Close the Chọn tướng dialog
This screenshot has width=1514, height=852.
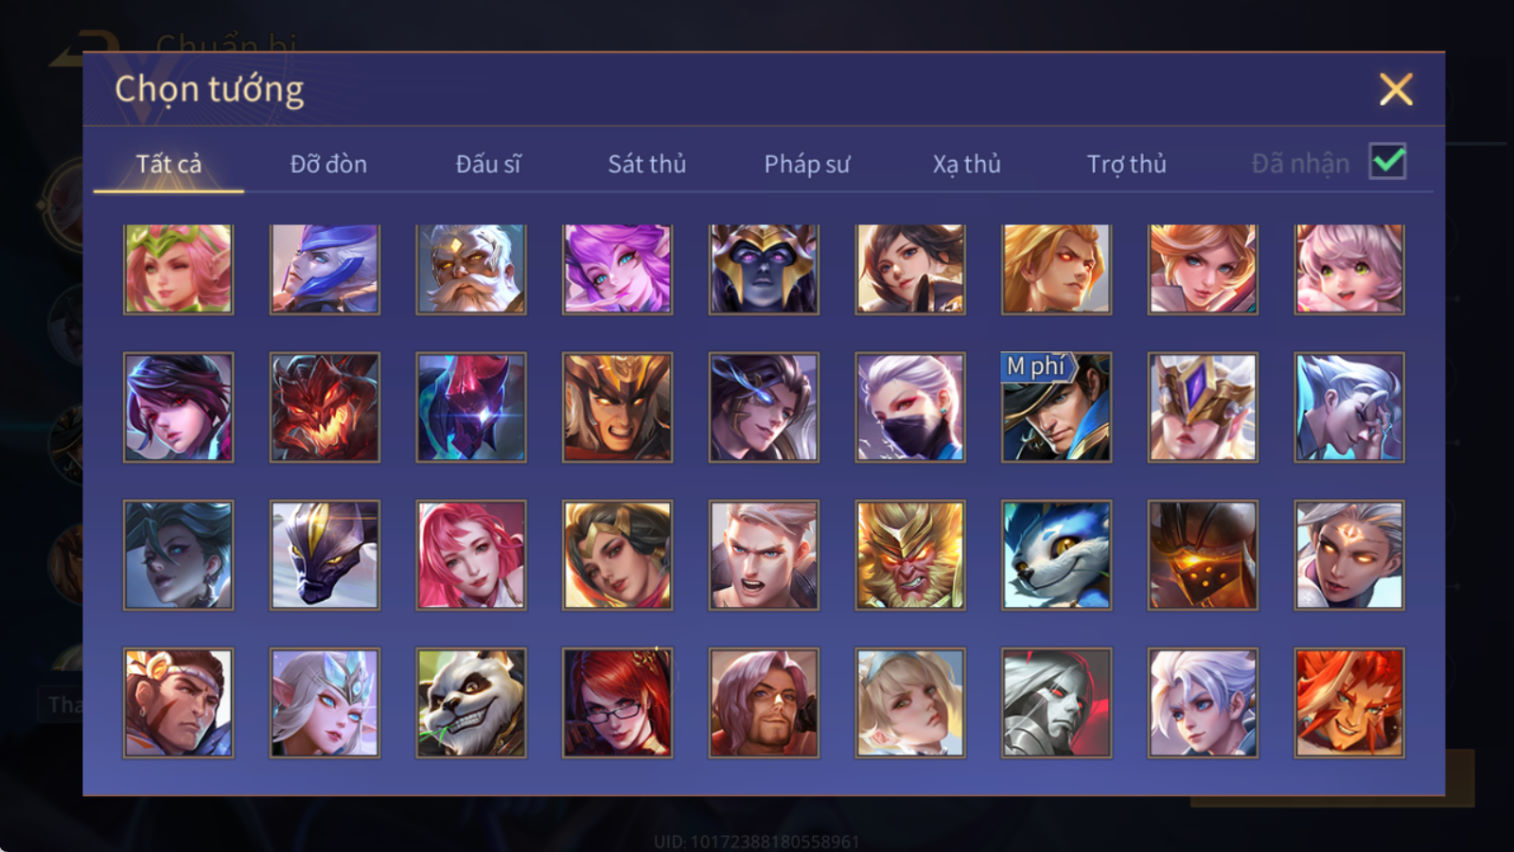[x=1396, y=90]
